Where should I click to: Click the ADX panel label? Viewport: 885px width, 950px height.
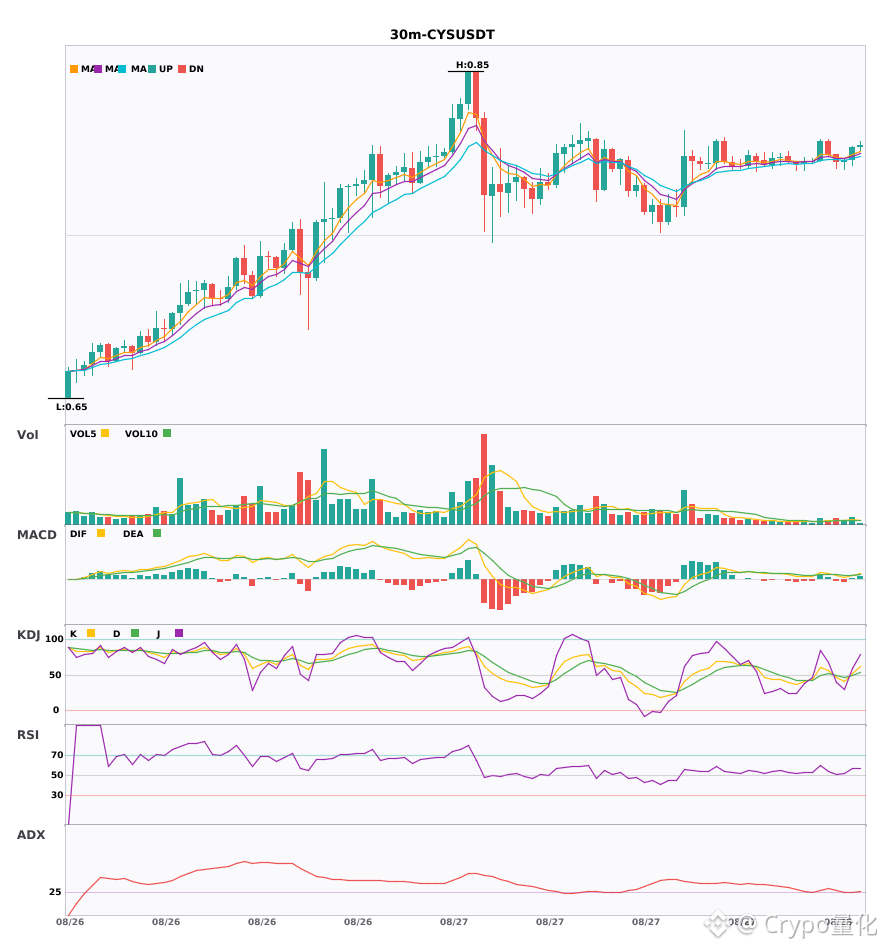tap(31, 834)
